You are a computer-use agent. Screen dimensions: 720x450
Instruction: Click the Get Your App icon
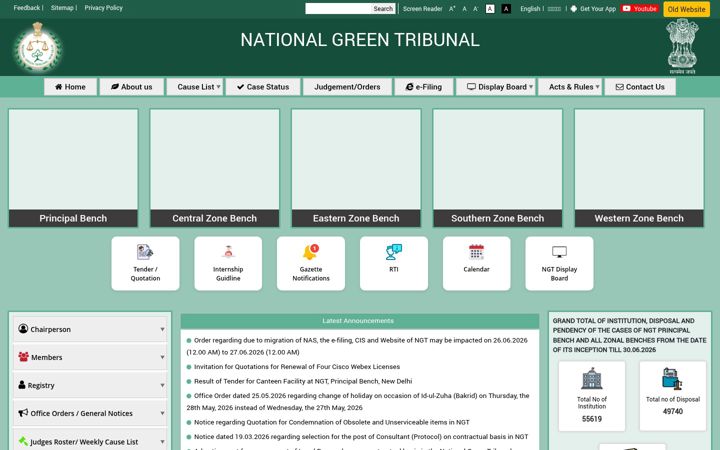pos(574,9)
